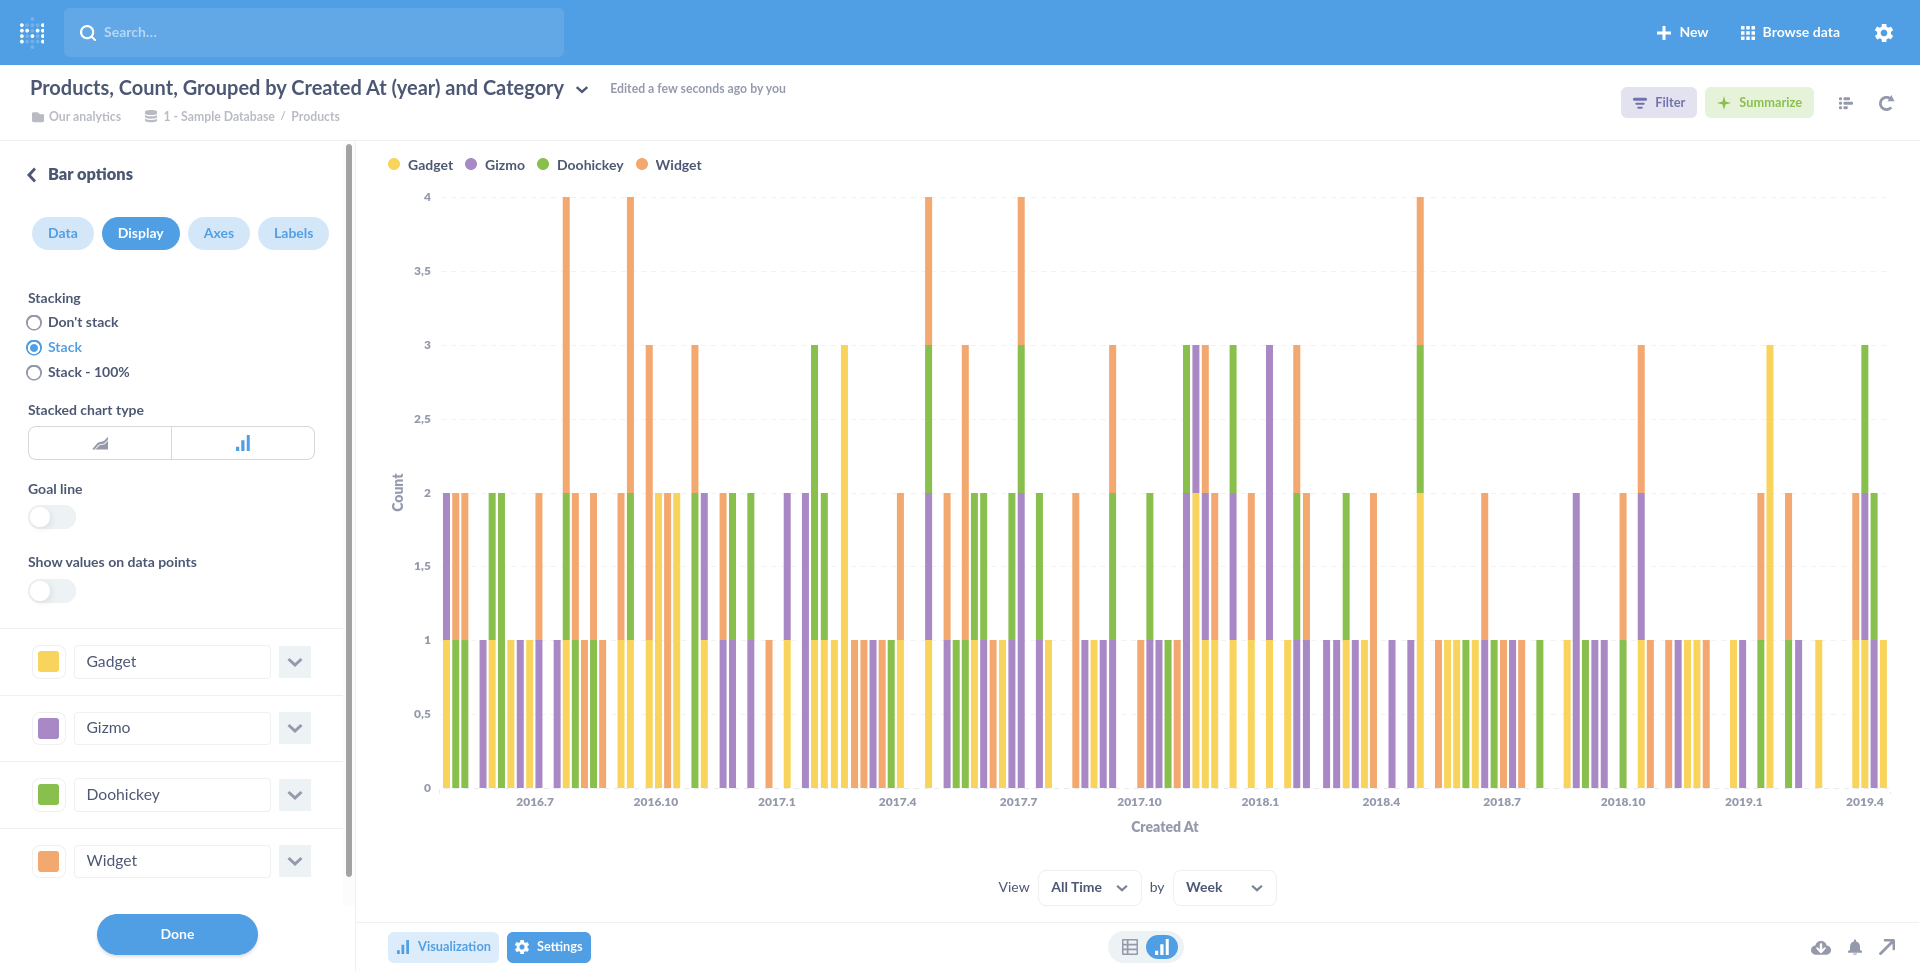The image size is (1920, 971).
Task: Enable the Goal line toggle
Action: click(51, 517)
